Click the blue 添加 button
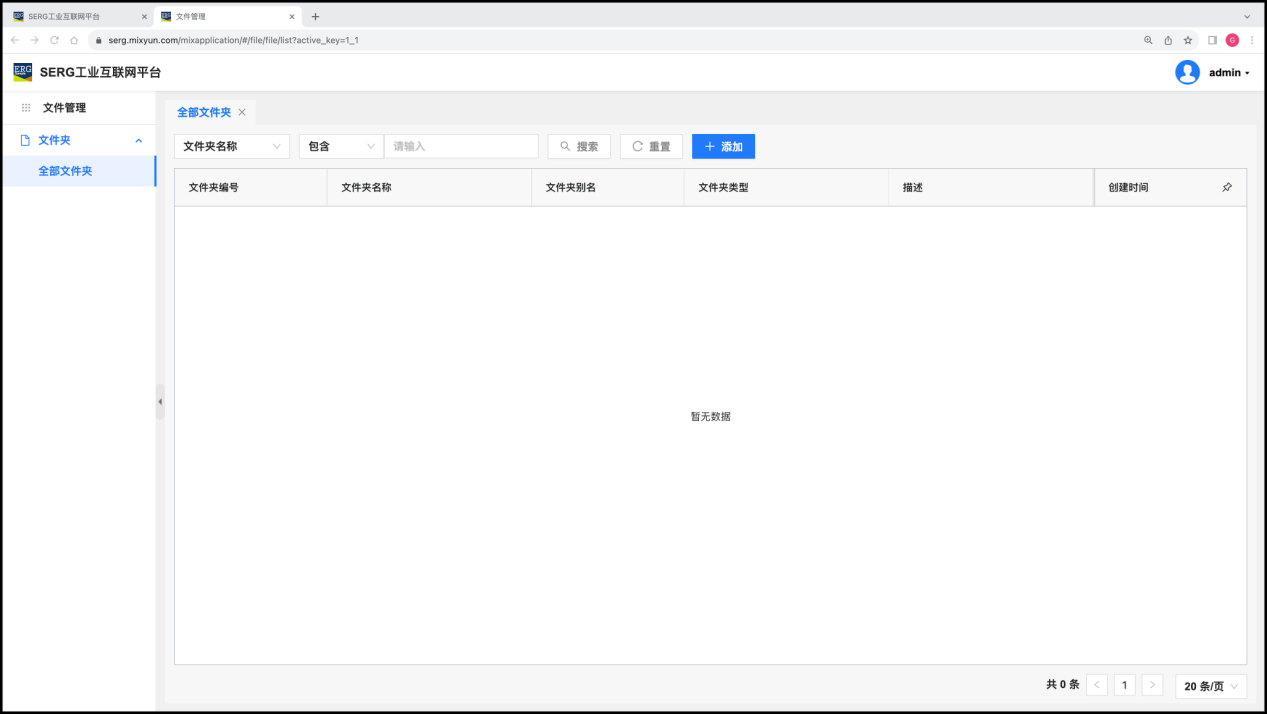Screen dimensions: 1267x714 click(723, 146)
